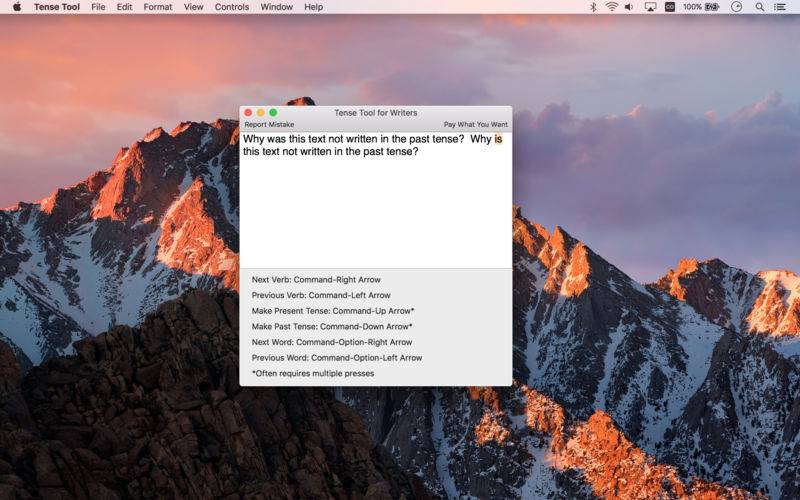This screenshot has height=500, width=800.
Task: Open the Tense Tool app menu
Action: [x=57, y=7]
